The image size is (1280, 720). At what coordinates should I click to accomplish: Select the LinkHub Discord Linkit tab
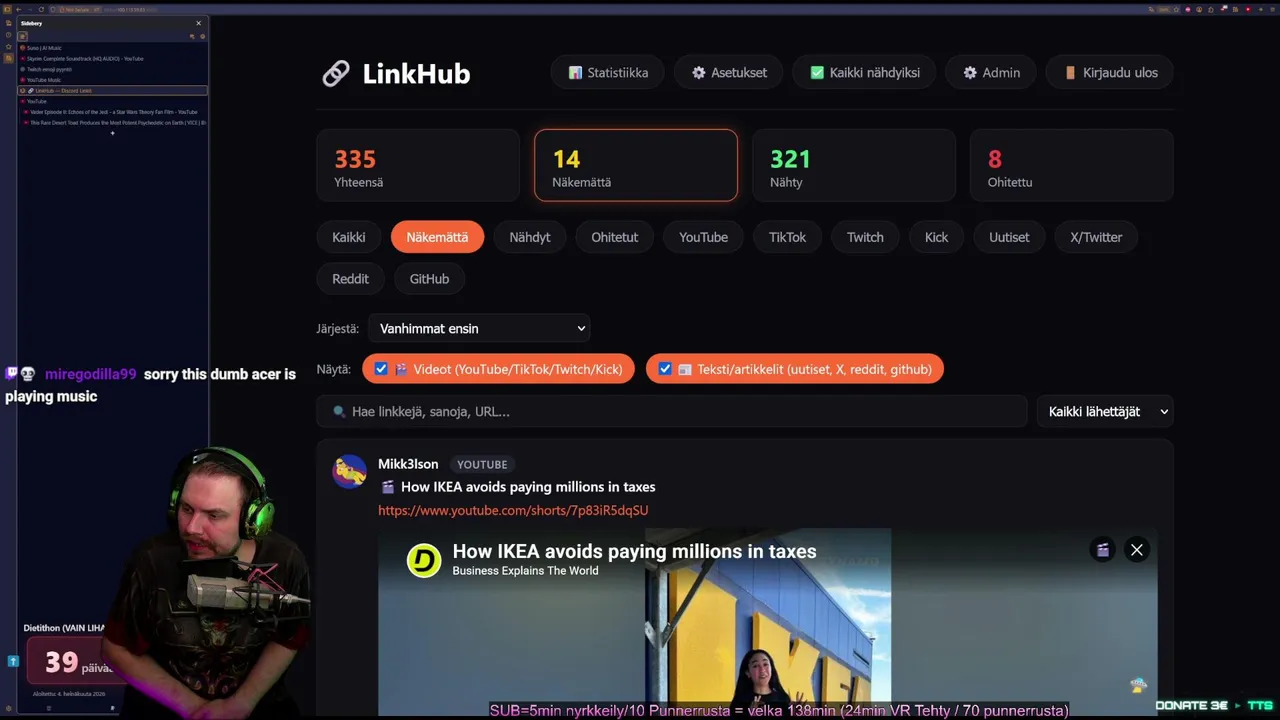coord(113,90)
